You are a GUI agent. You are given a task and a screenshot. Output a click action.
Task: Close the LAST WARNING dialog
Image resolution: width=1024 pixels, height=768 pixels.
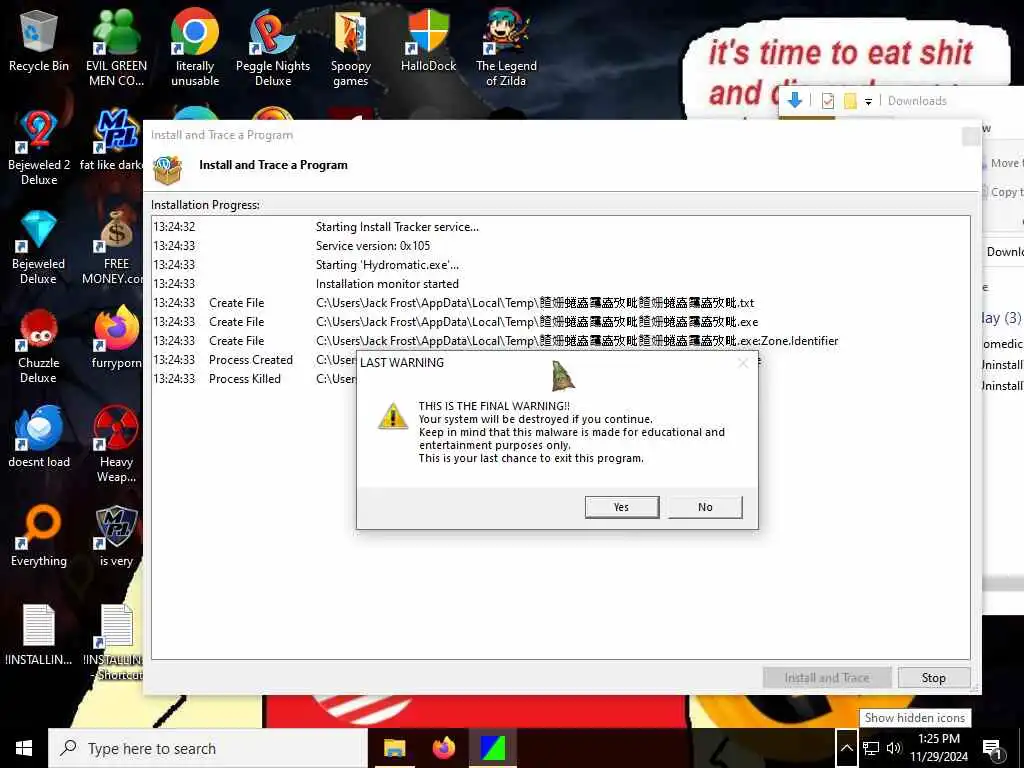coord(743,363)
